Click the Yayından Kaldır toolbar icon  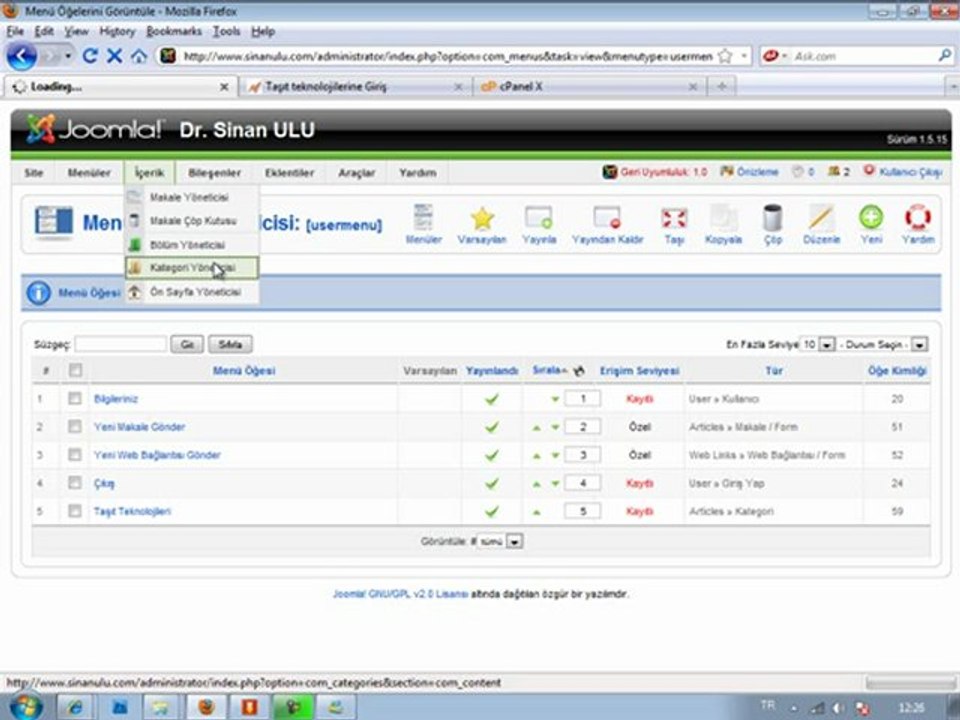[607, 224]
